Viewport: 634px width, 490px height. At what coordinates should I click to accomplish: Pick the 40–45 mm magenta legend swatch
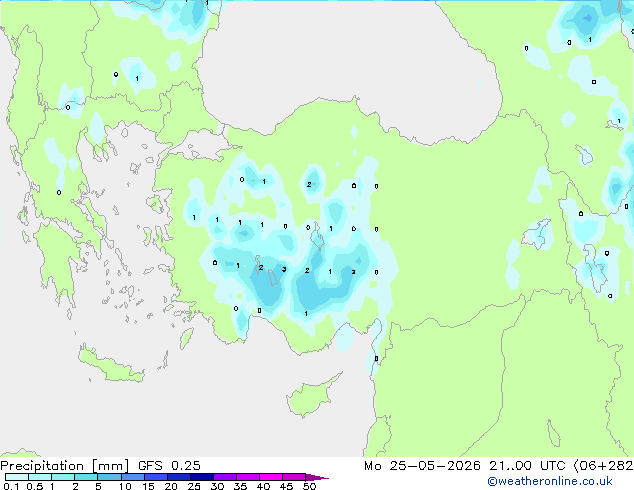tap(271, 477)
